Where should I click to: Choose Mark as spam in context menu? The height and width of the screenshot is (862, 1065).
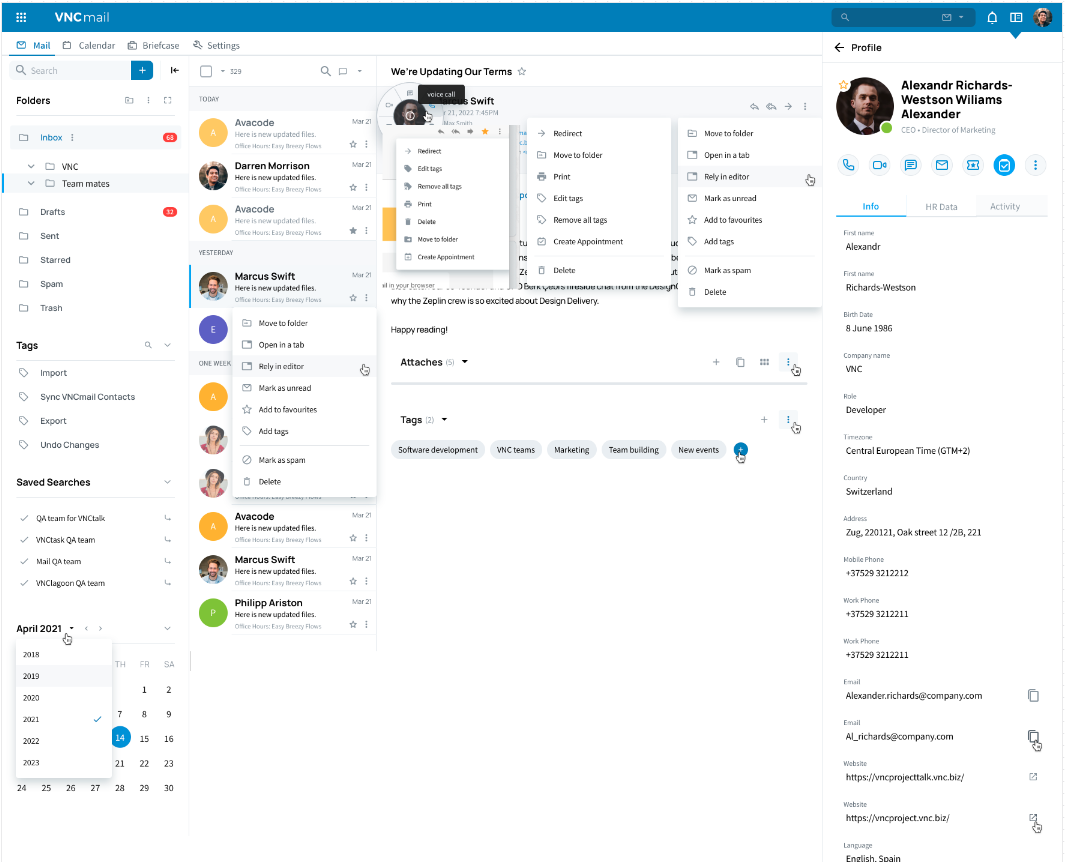[x=281, y=460]
